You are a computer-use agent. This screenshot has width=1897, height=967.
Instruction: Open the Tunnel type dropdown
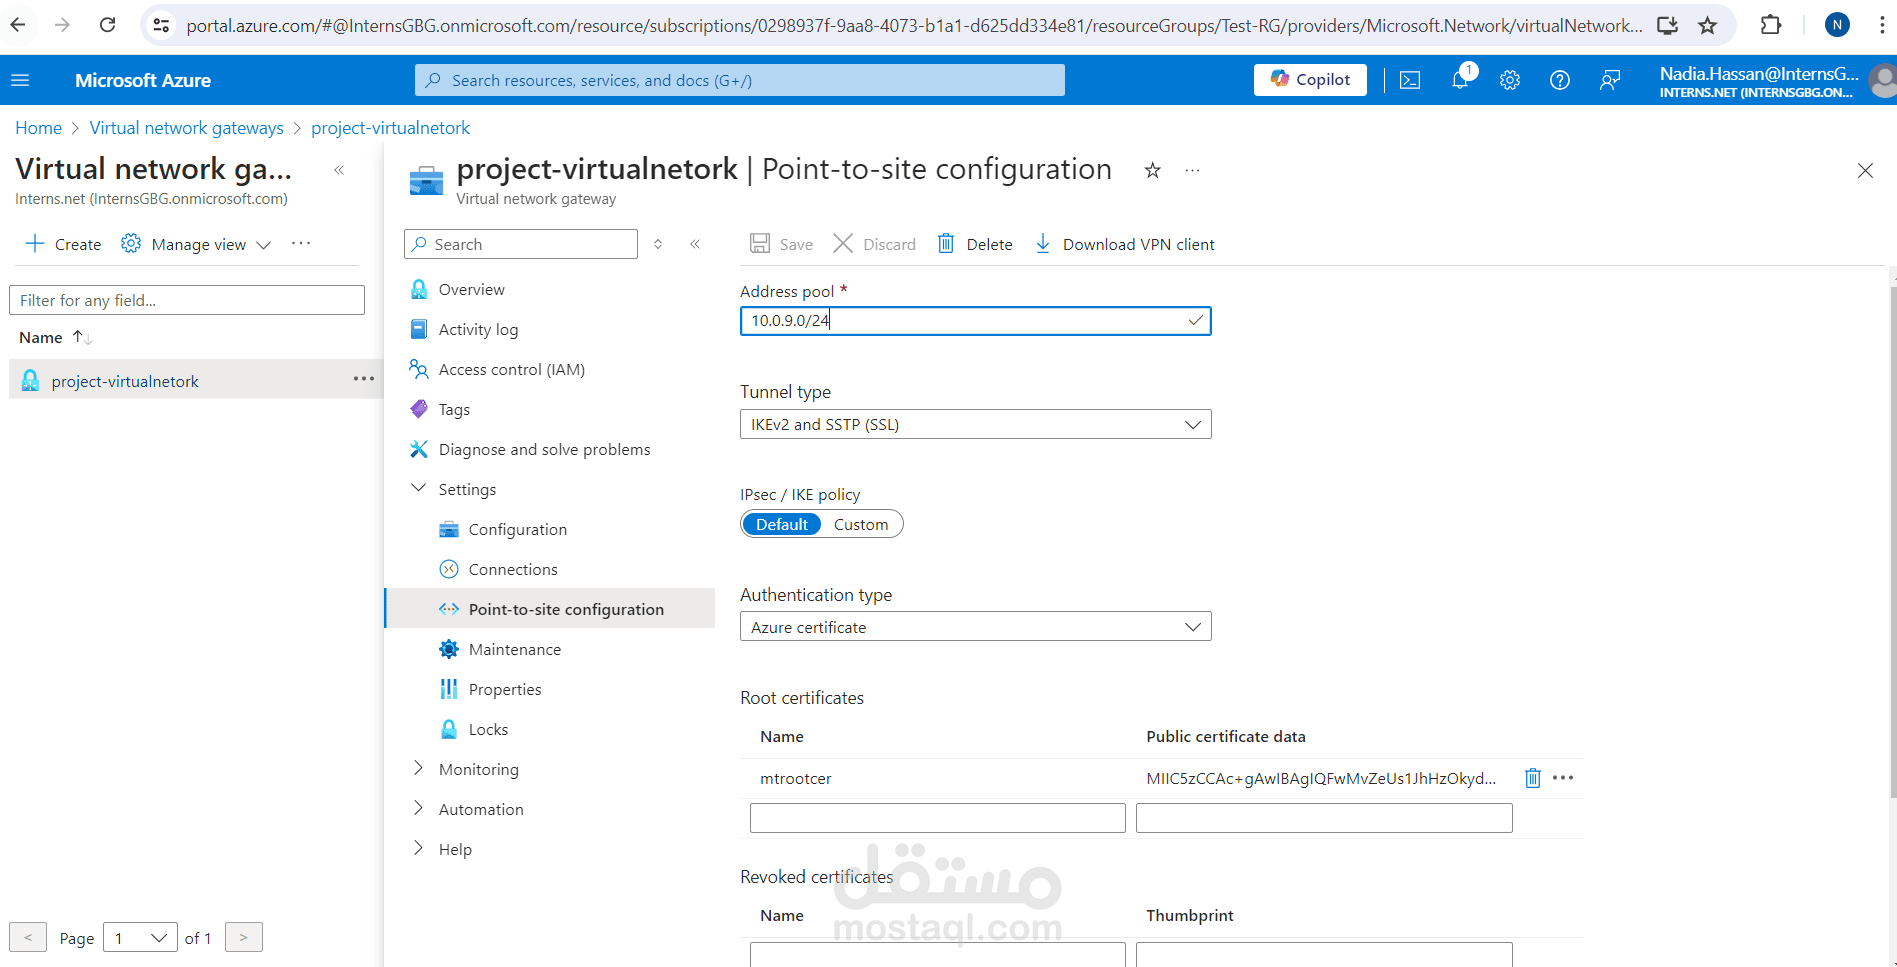pyautogui.click(x=975, y=425)
